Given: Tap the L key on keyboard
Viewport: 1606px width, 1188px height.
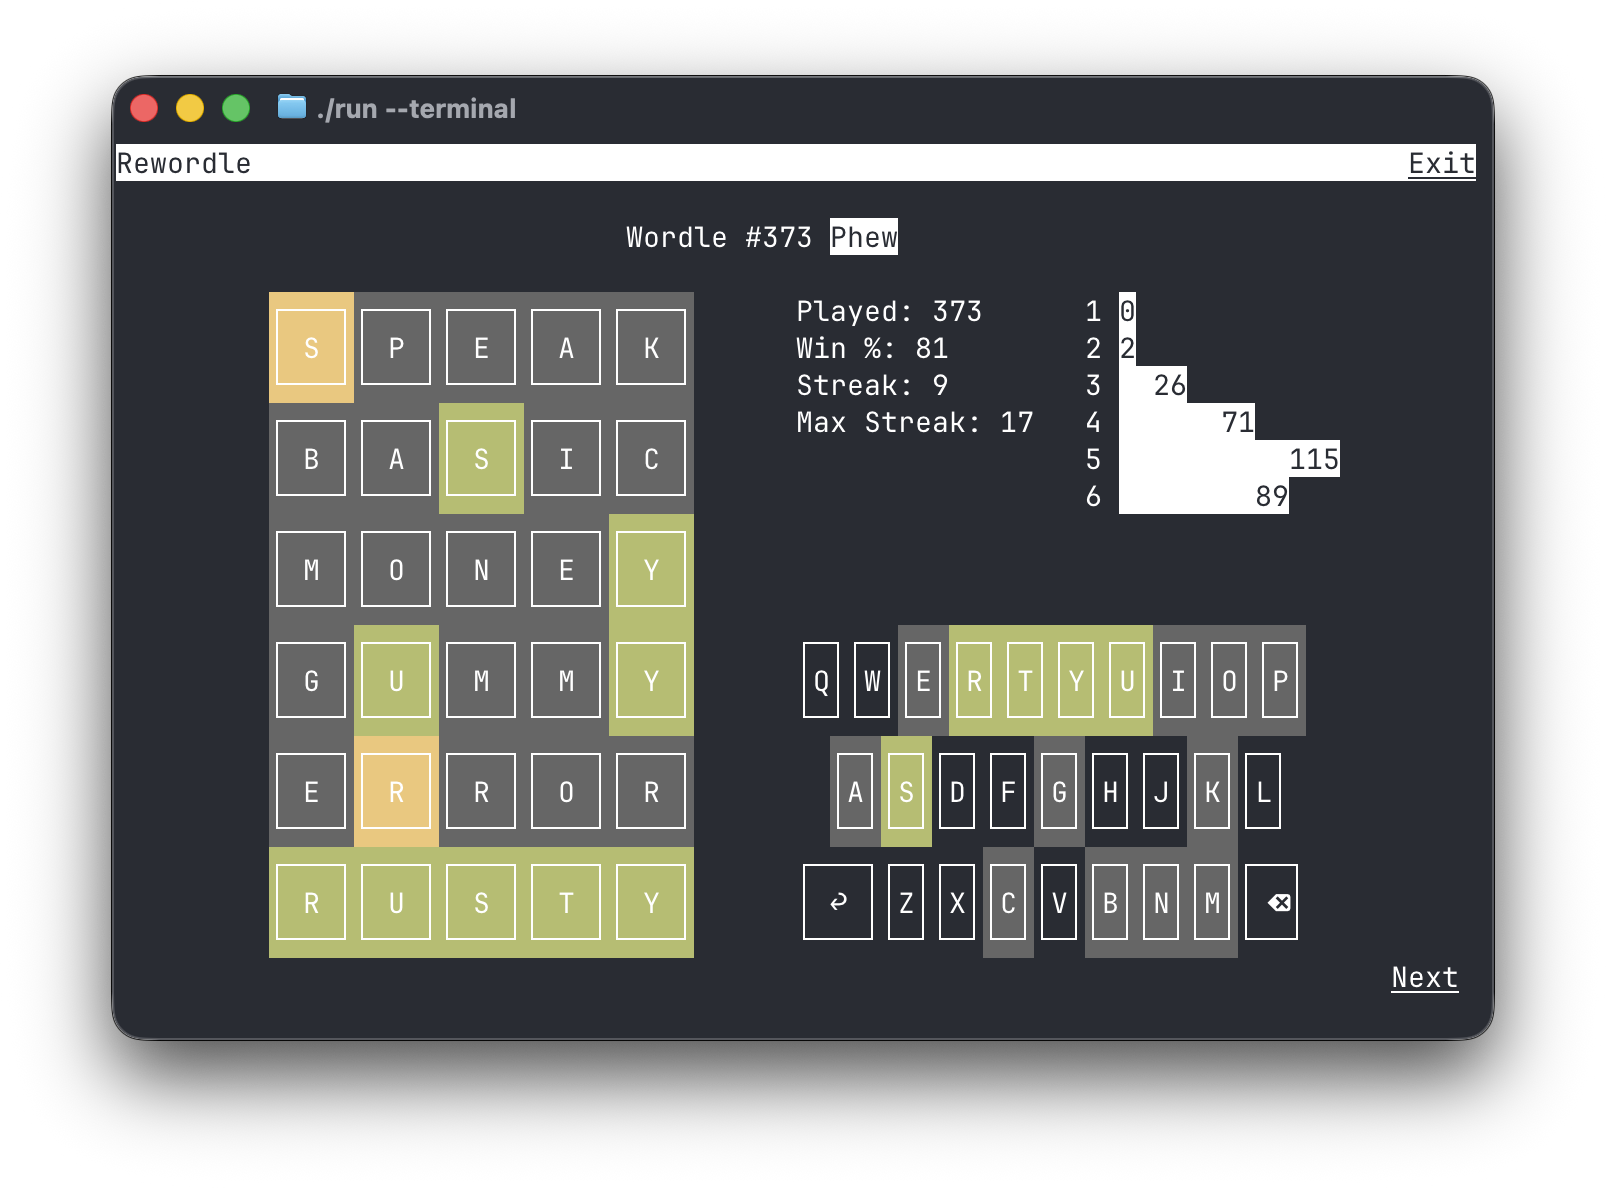Looking at the screenshot, I should point(1263,791).
